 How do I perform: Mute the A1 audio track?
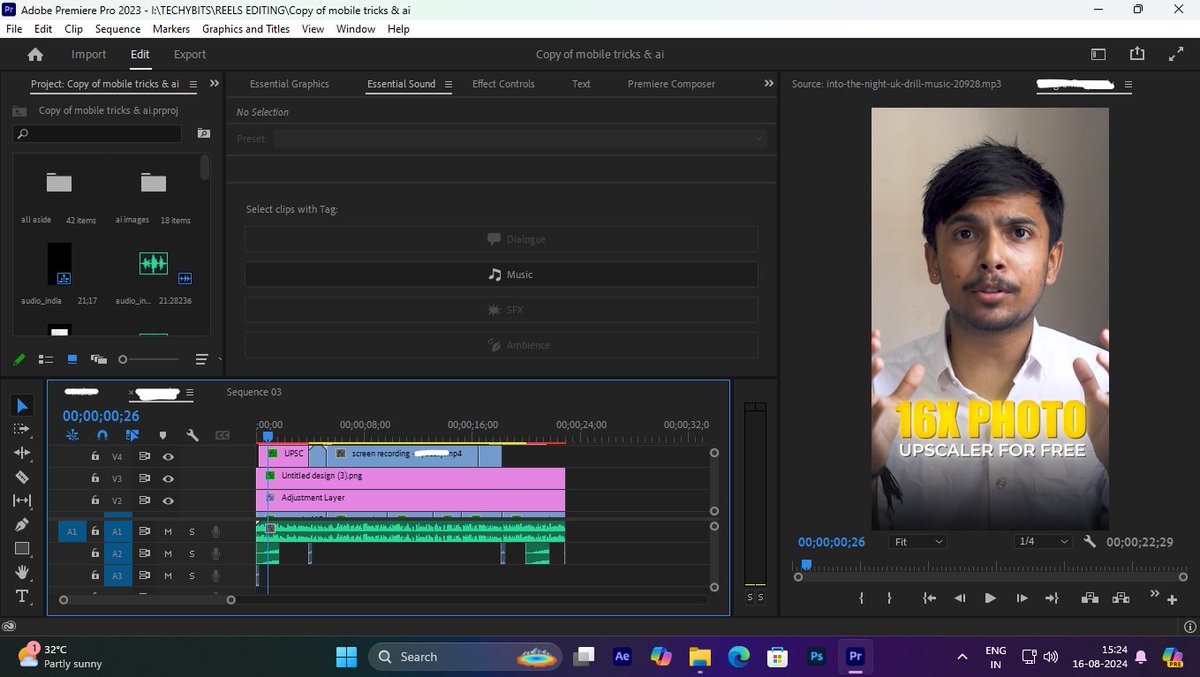click(x=168, y=531)
